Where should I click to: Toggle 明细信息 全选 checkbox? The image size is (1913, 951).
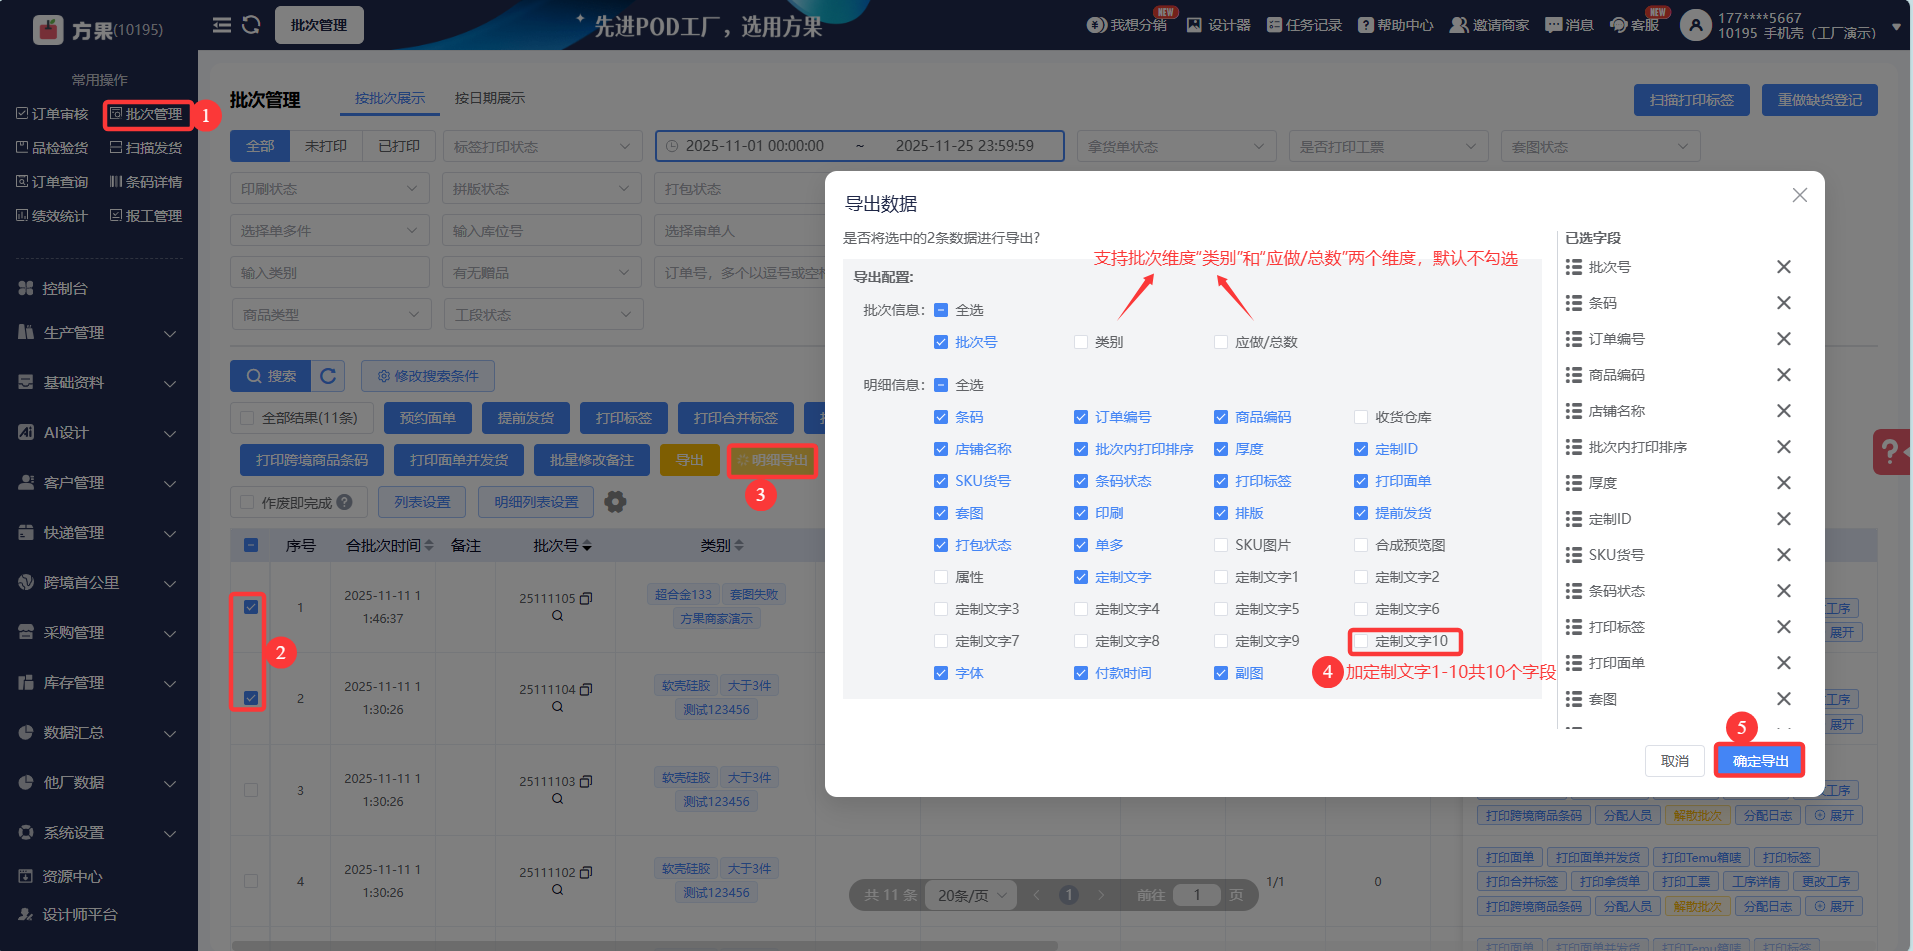click(x=941, y=385)
